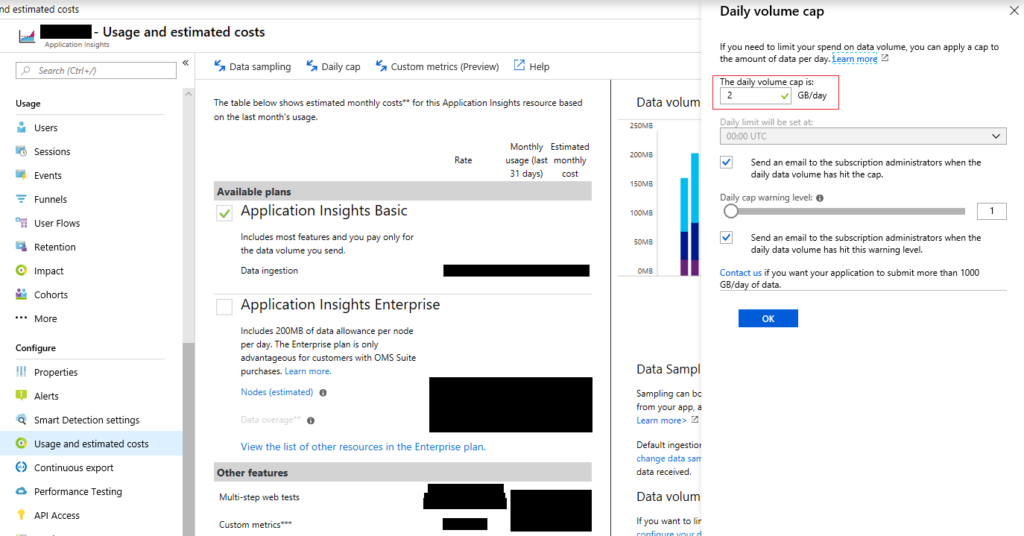Screen dimensions: 1024x536
Task: Close the Daily volume cap panel
Action: [x=1014, y=11]
